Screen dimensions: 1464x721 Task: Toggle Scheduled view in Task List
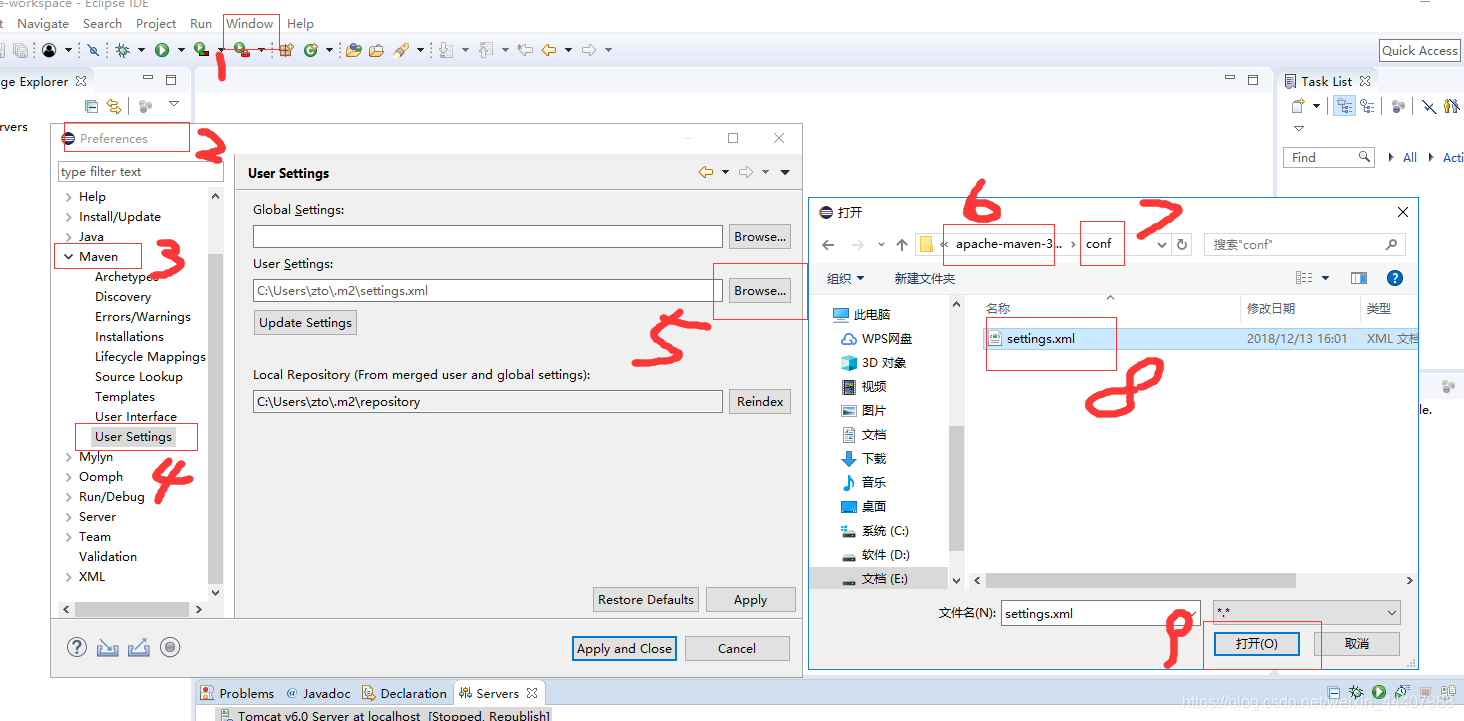pos(1367,106)
